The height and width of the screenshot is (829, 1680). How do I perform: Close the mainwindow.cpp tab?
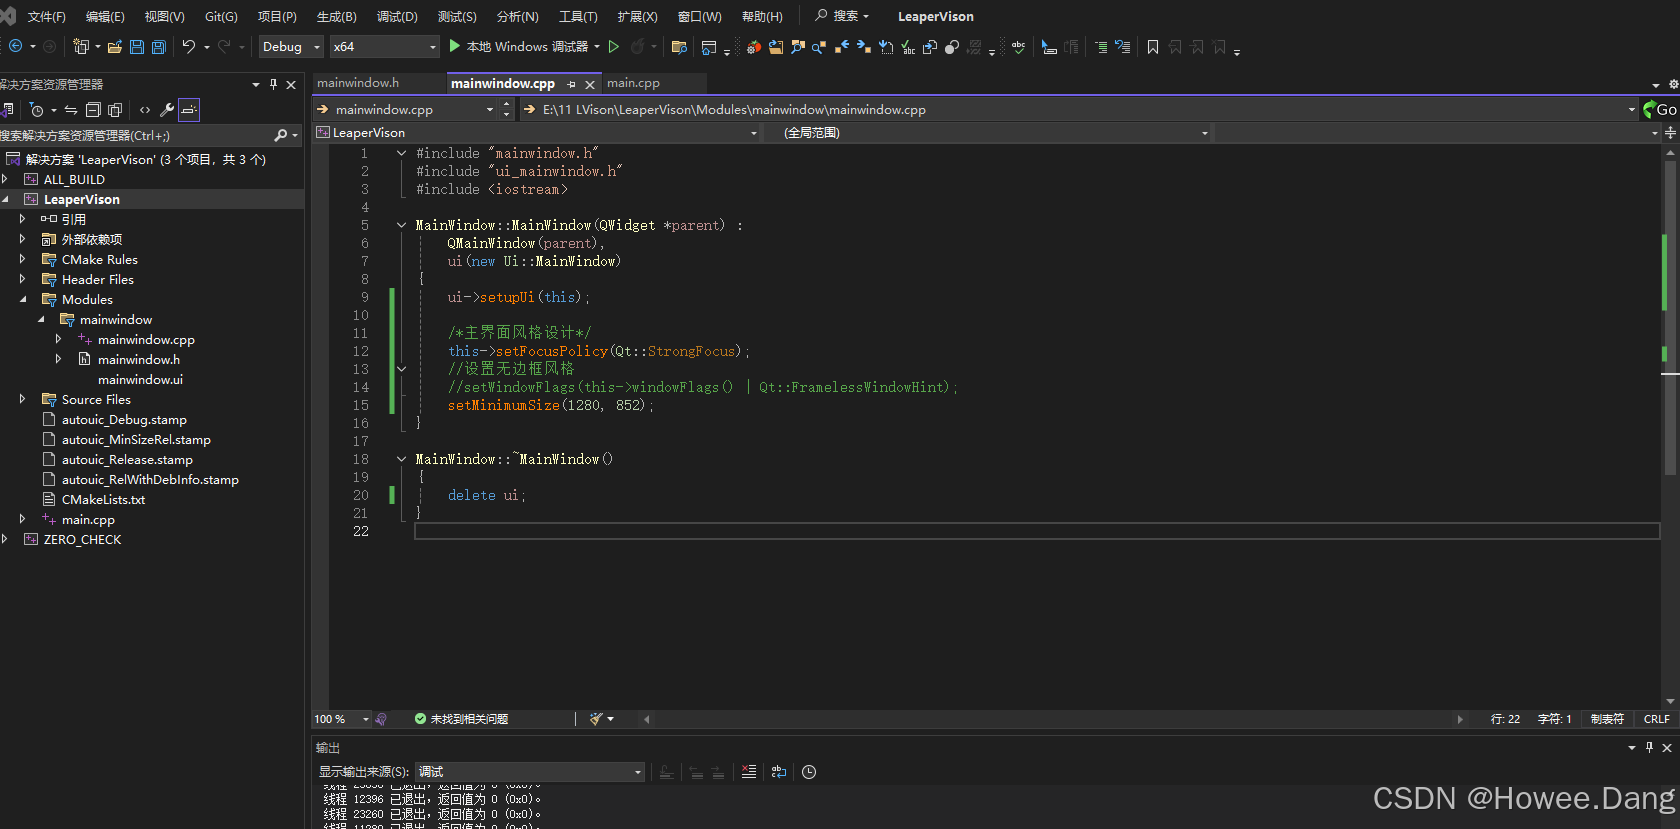(590, 84)
